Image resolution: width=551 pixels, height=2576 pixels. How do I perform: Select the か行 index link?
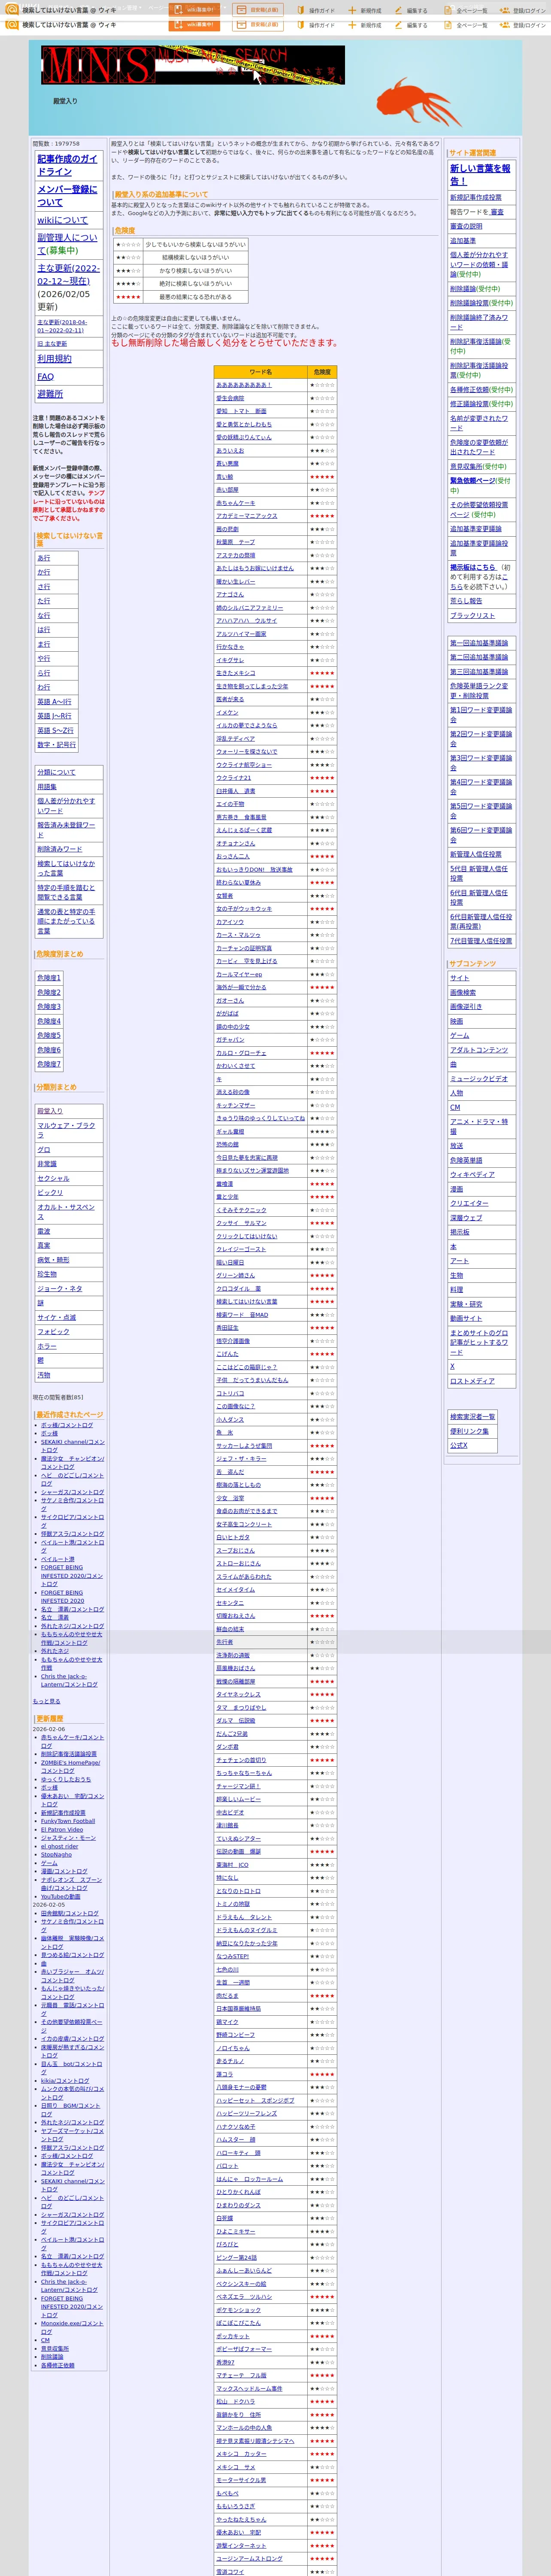tap(44, 572)
